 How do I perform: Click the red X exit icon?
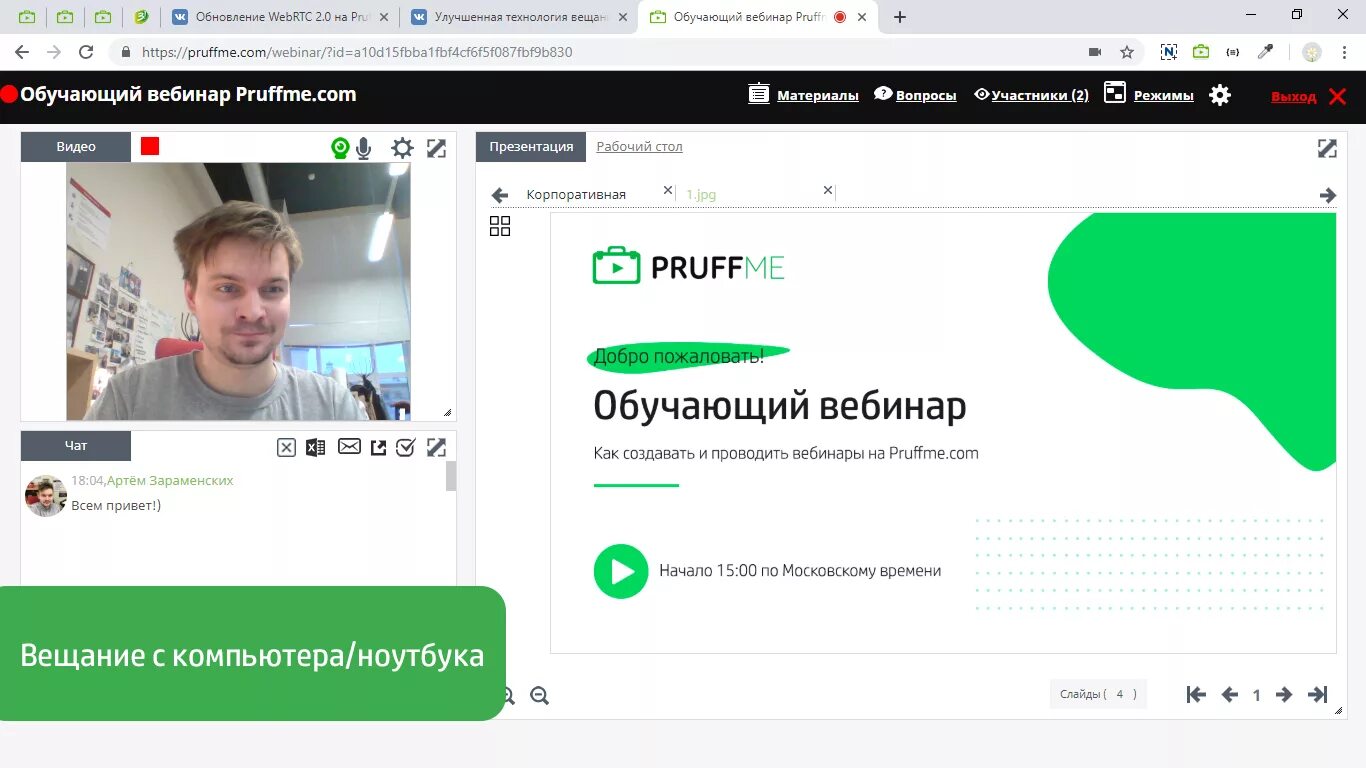click(x=1337, y=96)
